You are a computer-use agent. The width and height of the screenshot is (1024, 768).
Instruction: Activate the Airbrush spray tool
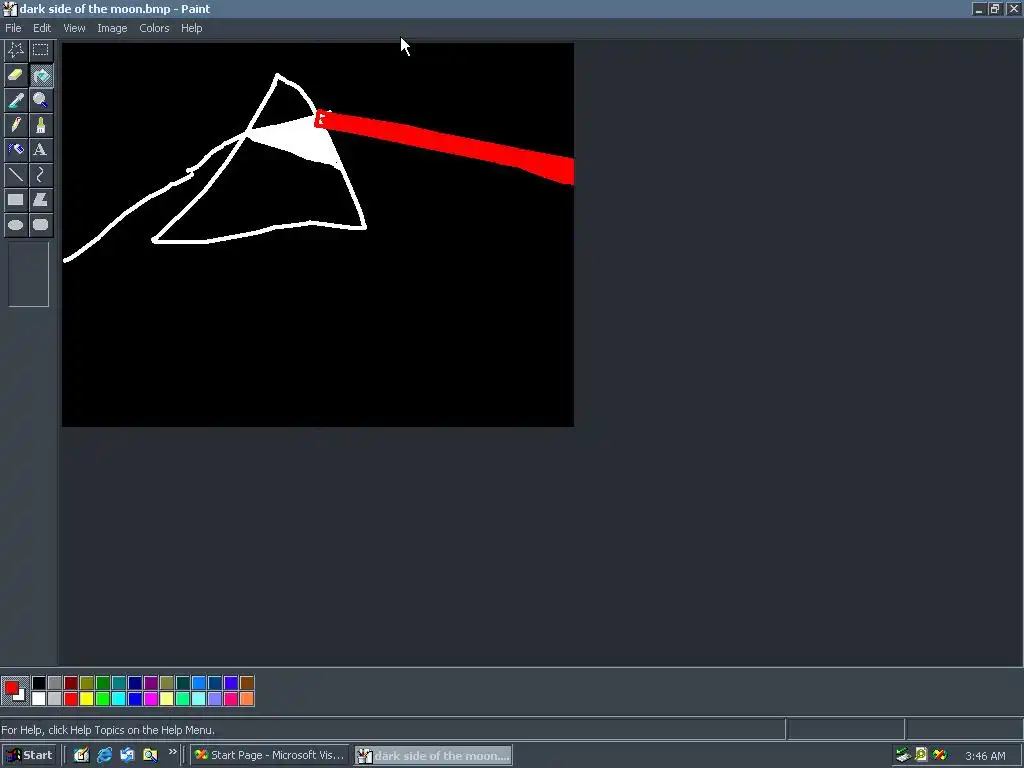click(x=16, y=150)
